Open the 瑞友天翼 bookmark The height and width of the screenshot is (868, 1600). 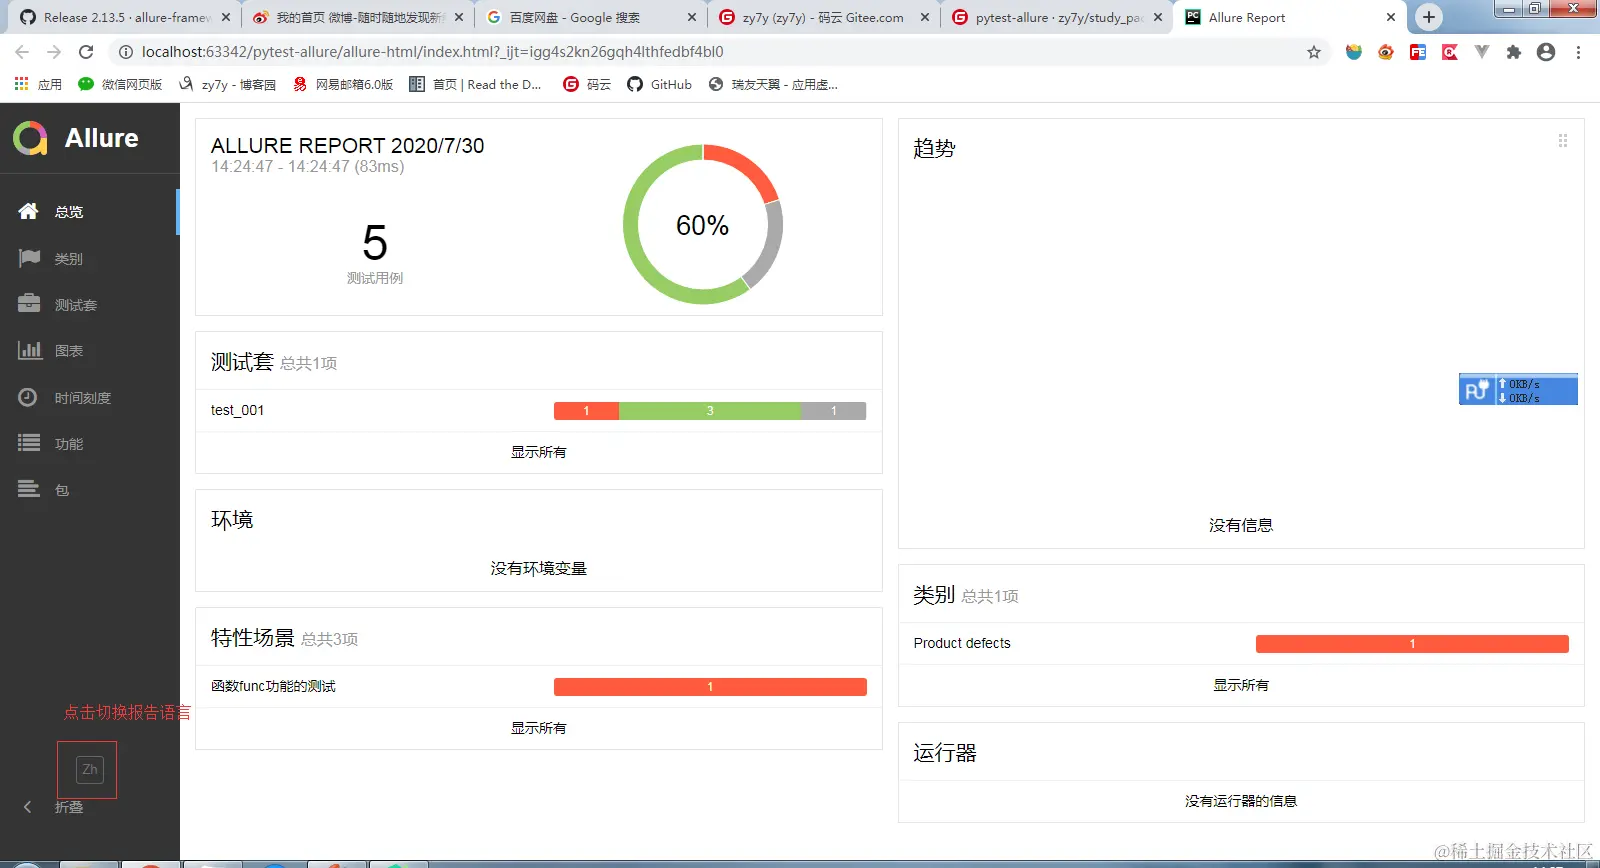773,84
